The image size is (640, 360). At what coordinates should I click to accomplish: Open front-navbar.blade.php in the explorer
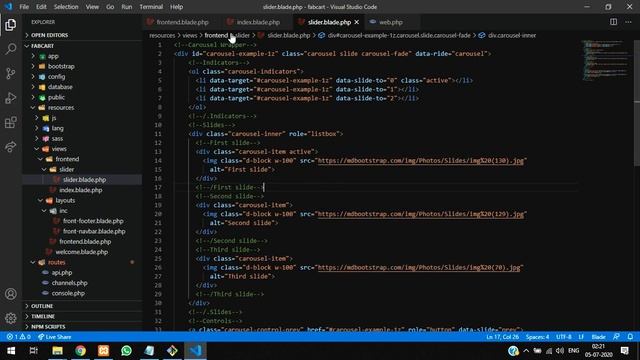coord(94,231)
